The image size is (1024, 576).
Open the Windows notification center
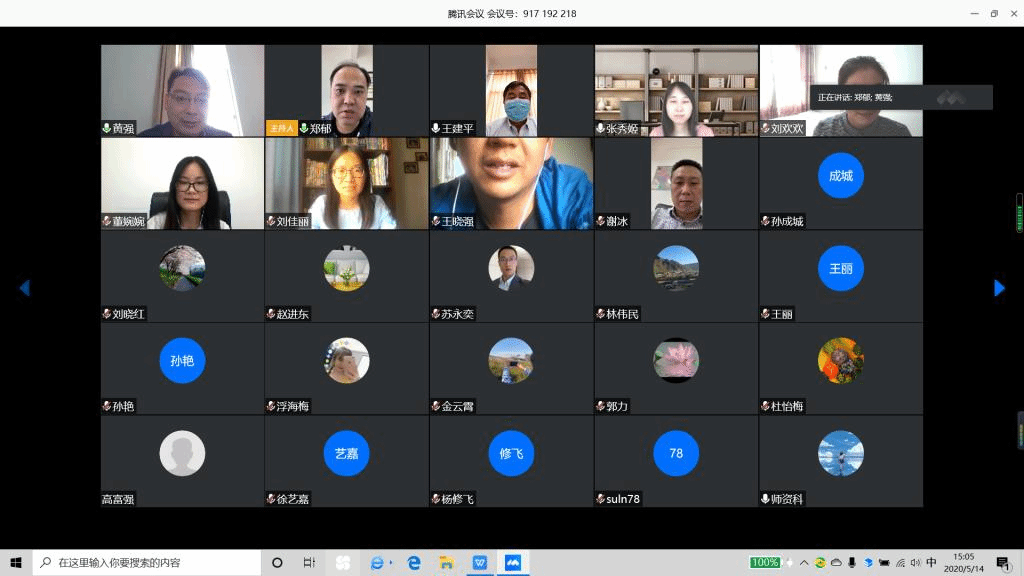[1002, 563]
